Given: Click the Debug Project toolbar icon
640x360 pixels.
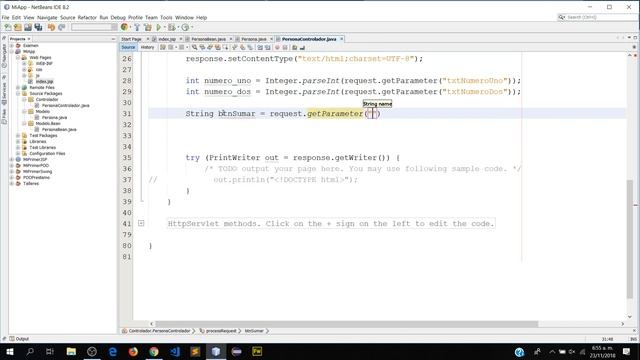Looking at the screenshot, I should (171, 27).
